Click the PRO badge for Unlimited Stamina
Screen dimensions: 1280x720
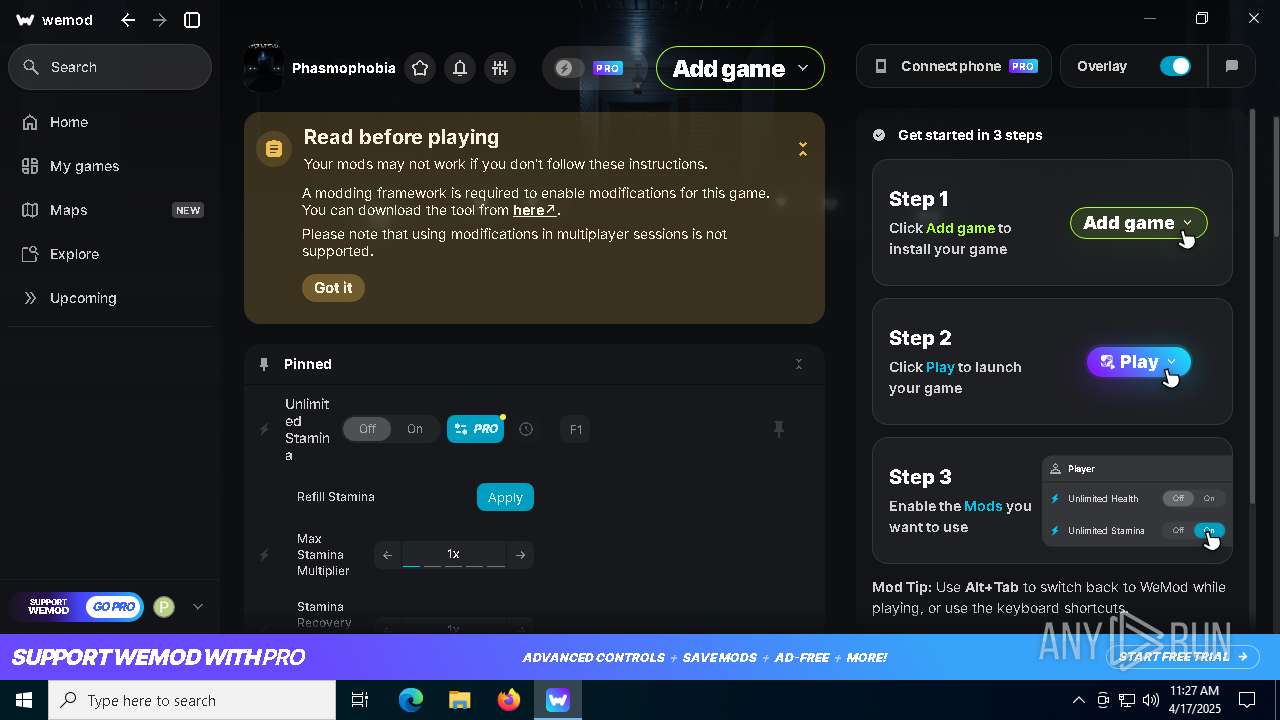point(475,429)
